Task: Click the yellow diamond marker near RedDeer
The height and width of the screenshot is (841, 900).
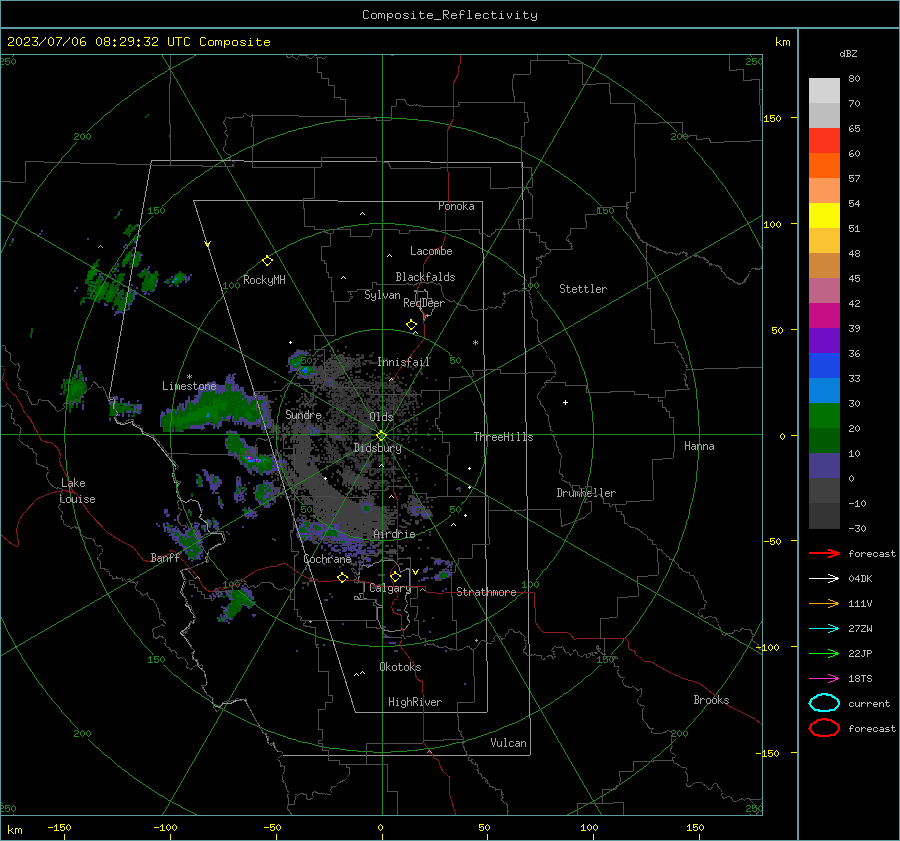Action: tap(411, 325)
